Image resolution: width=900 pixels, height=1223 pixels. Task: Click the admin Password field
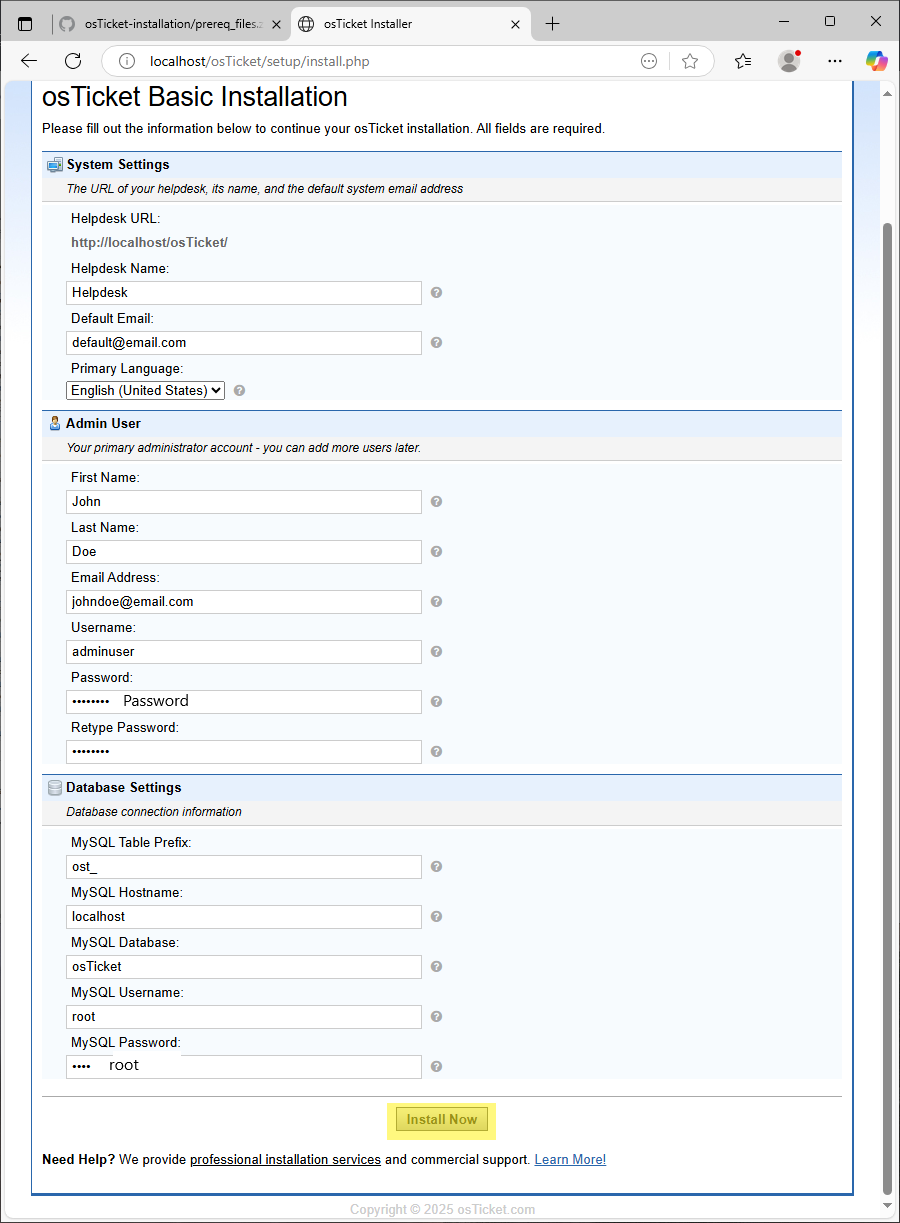pos(244,702)
